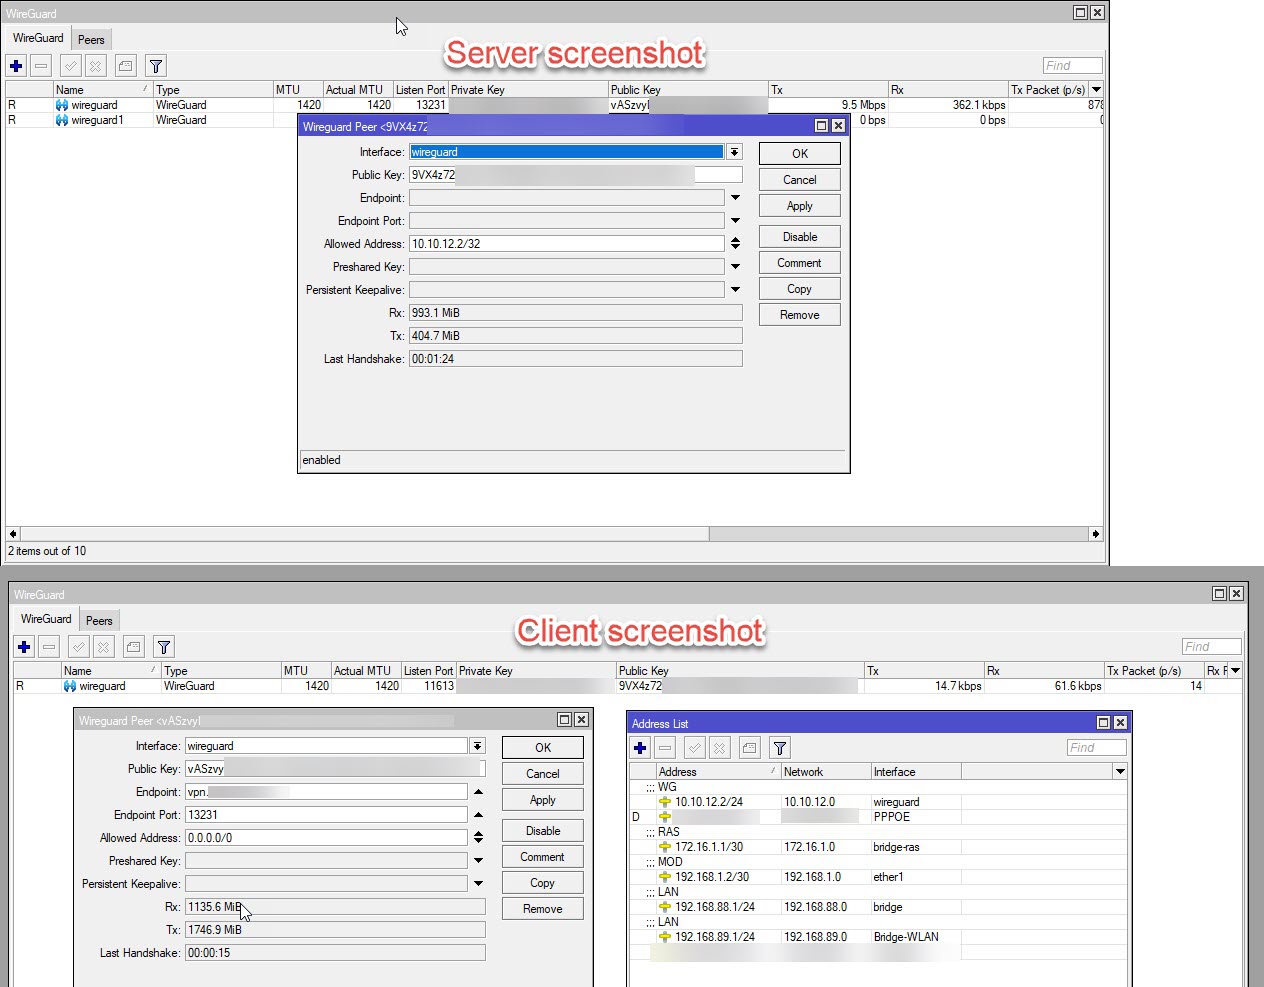Click the address icon for 10.10.12.2/24
1264x987 pixels.
tap(665, 802)
